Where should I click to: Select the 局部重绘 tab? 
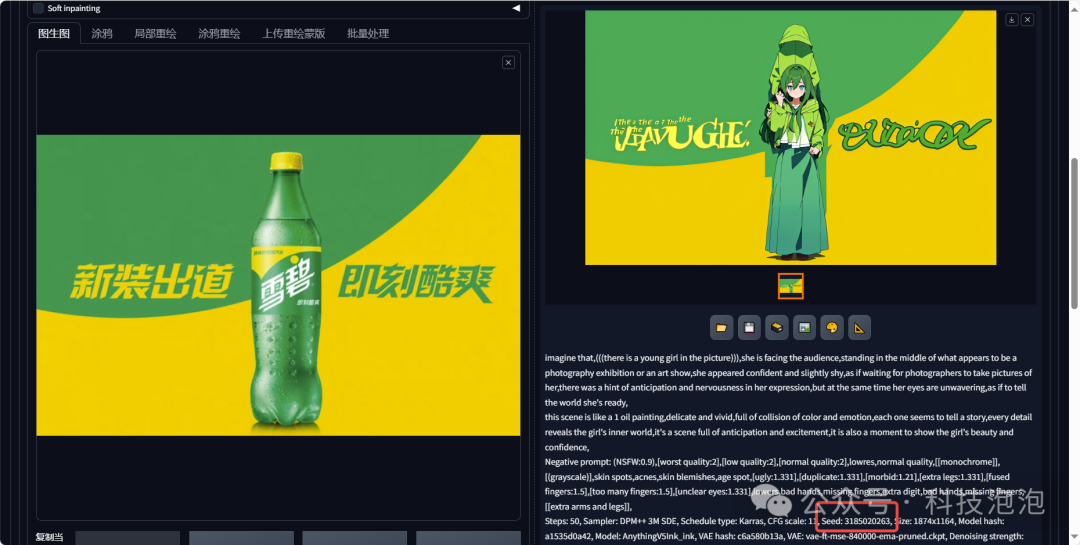tap(155, 33)
